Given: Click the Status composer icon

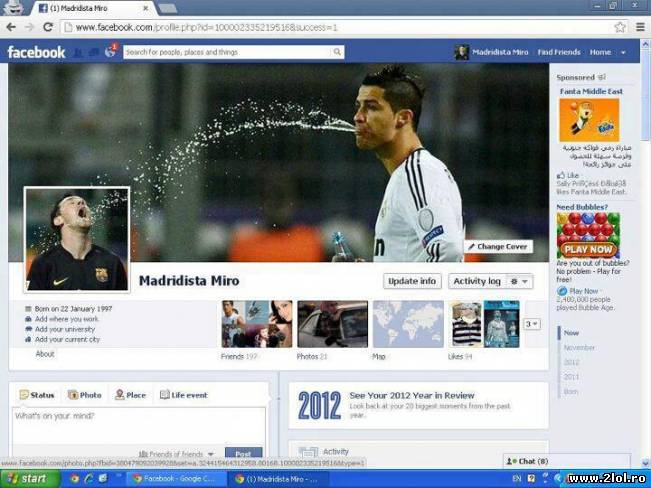Looking at the screenshot, I should pos(24,395).
